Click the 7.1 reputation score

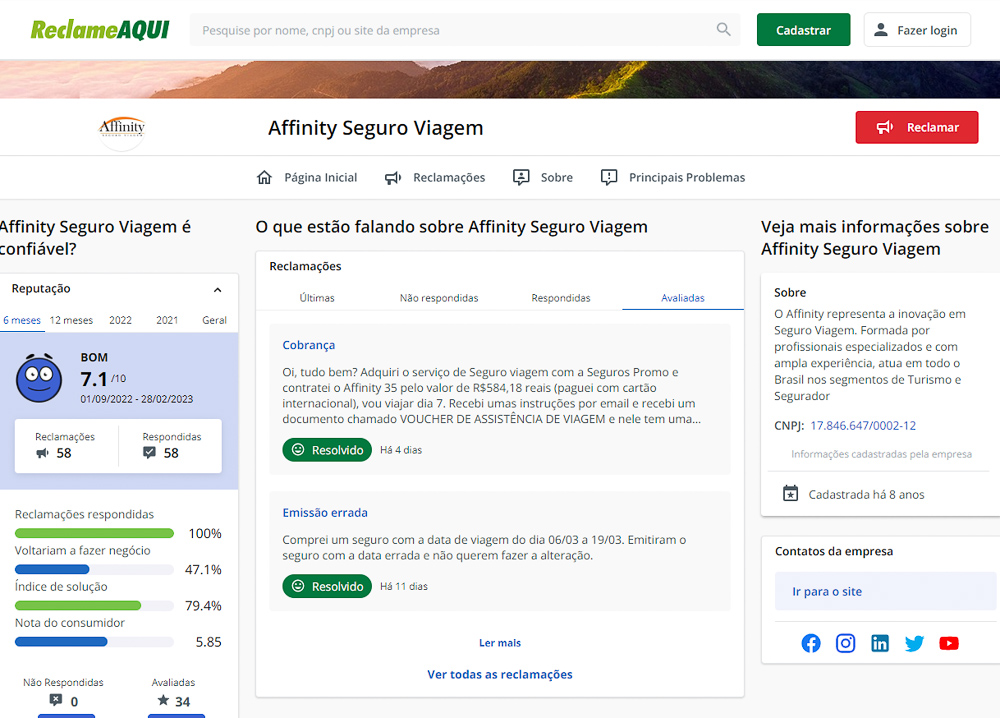click(x=94, y=379)
